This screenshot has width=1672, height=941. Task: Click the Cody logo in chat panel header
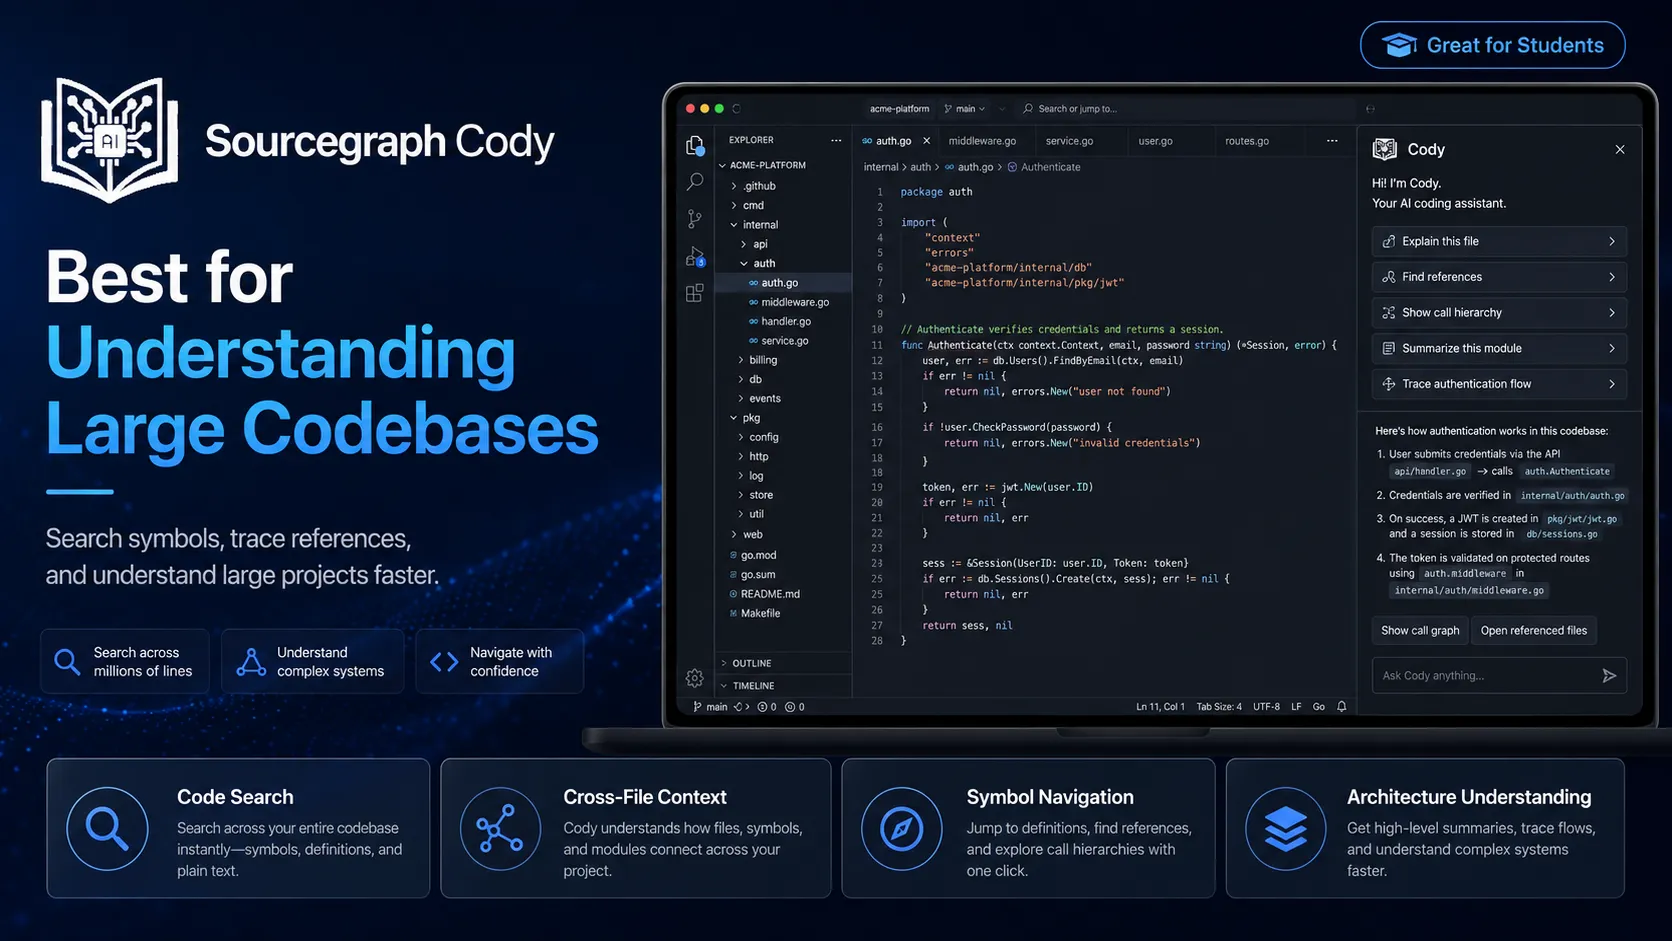(x=1385, y=149)
